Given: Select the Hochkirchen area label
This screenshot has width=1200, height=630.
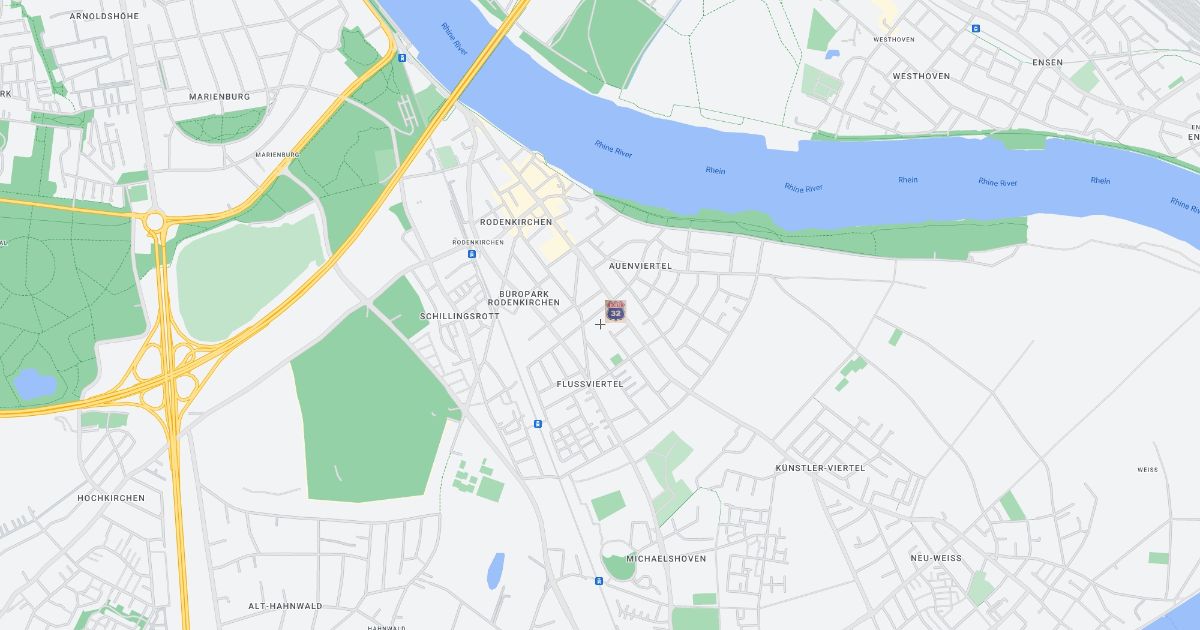Looking at the screenshot, I should (x=111, y=498).
